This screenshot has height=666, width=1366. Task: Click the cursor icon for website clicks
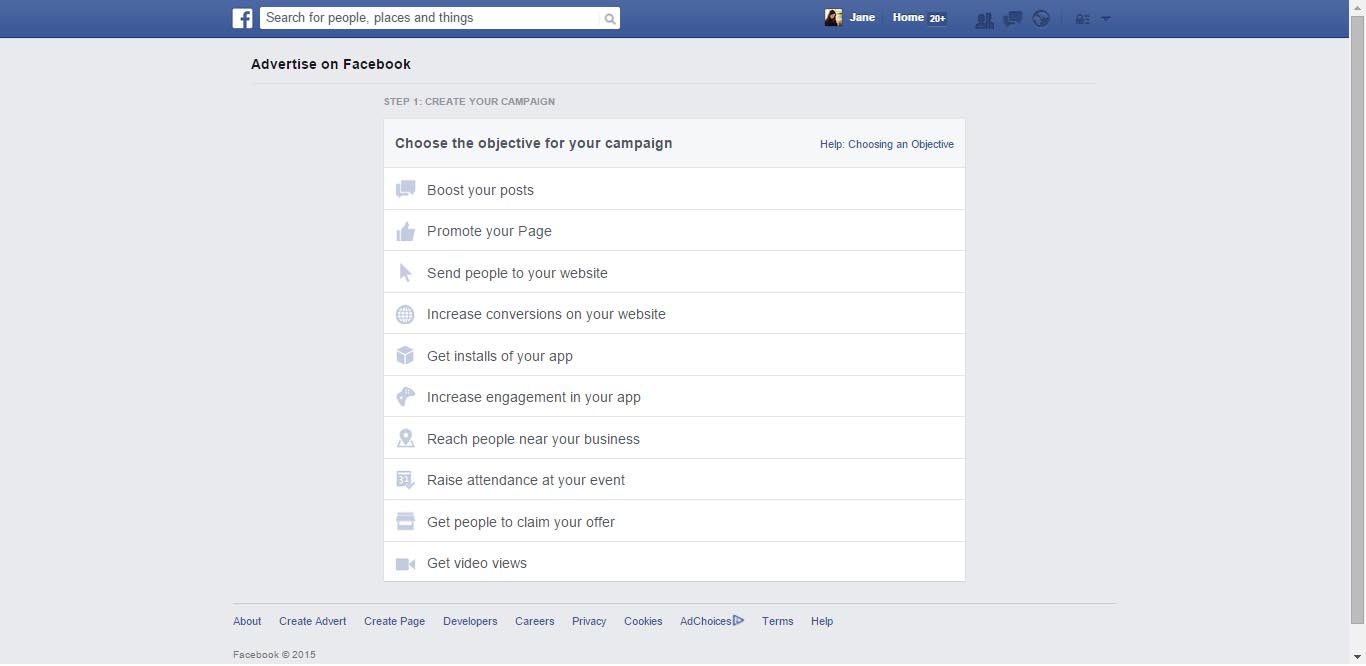(405, 273)
